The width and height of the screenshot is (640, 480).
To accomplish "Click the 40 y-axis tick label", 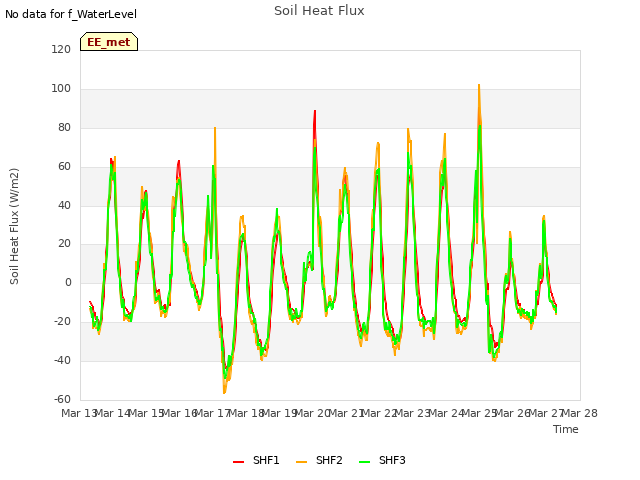I will pos(64,205).
